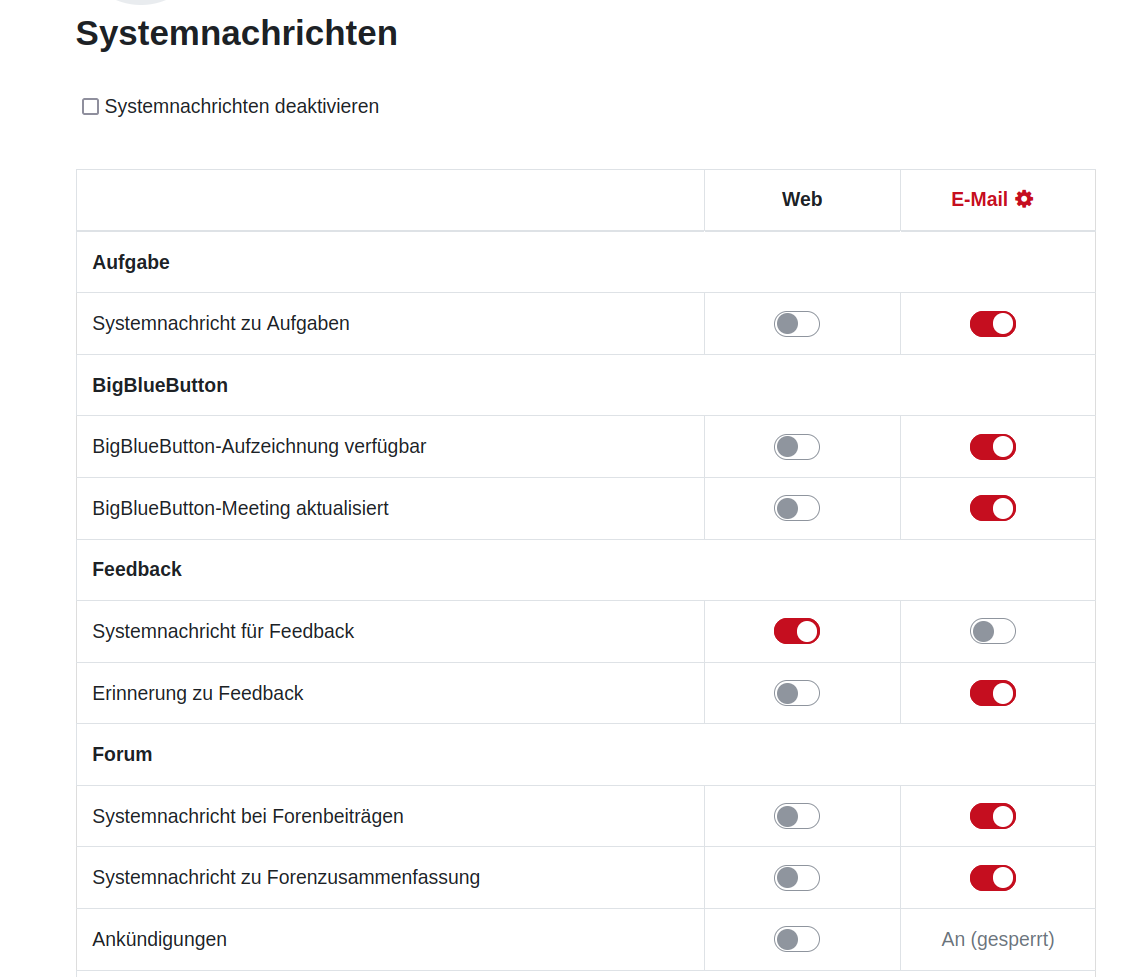Click the E-Mail column header link

click(979, 199)
